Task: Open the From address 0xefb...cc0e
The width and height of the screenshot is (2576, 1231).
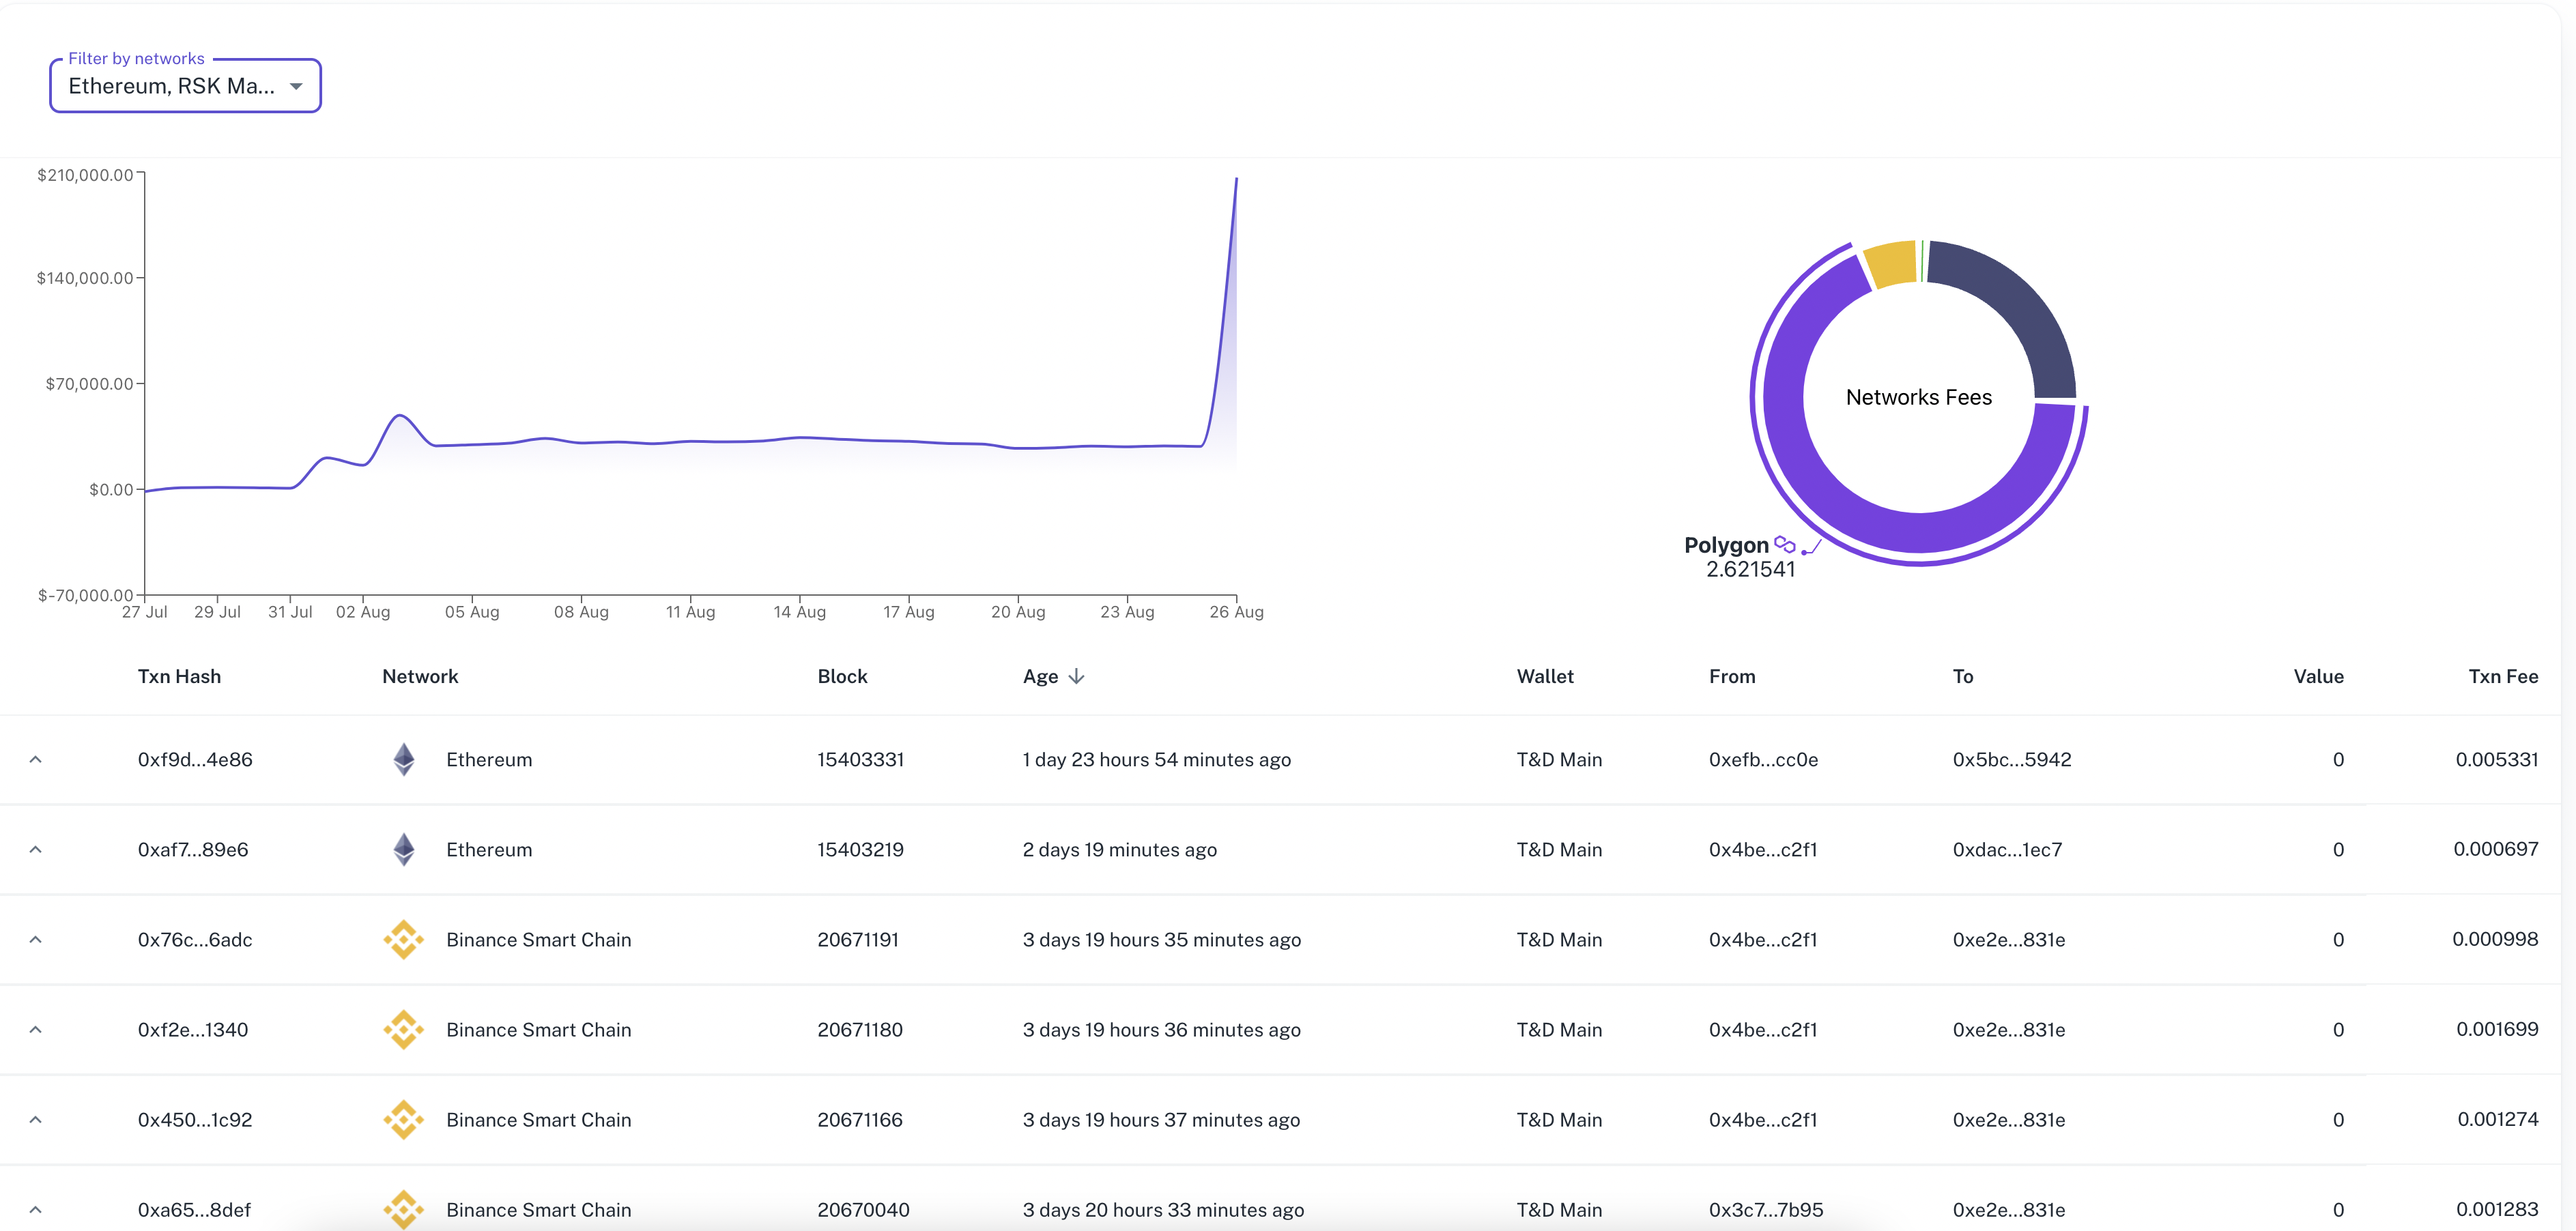Action: pos(1763,760)
